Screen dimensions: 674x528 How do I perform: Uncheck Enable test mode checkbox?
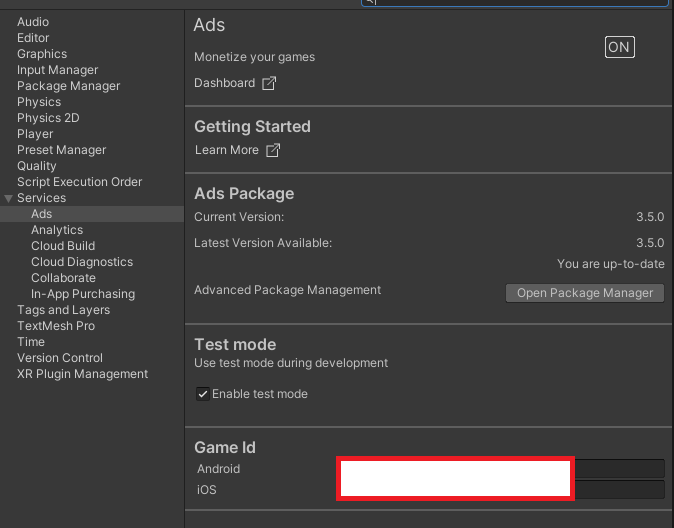click(x=202, y=394)
